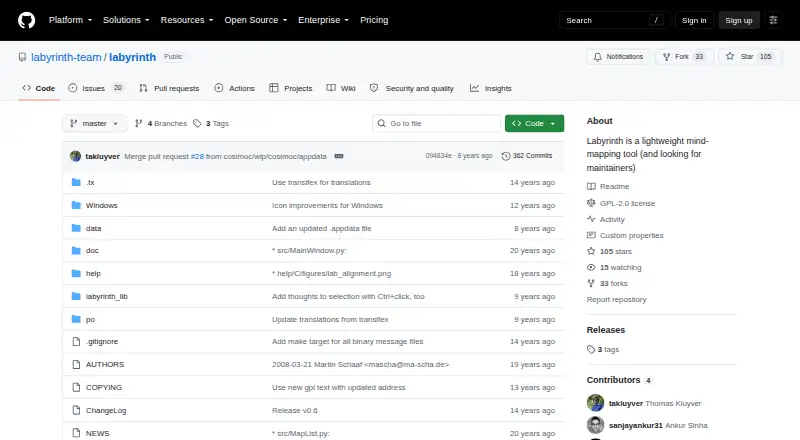Click the Sign up button
This screenshot has height=440, width=800.
[x=739, y=20]
